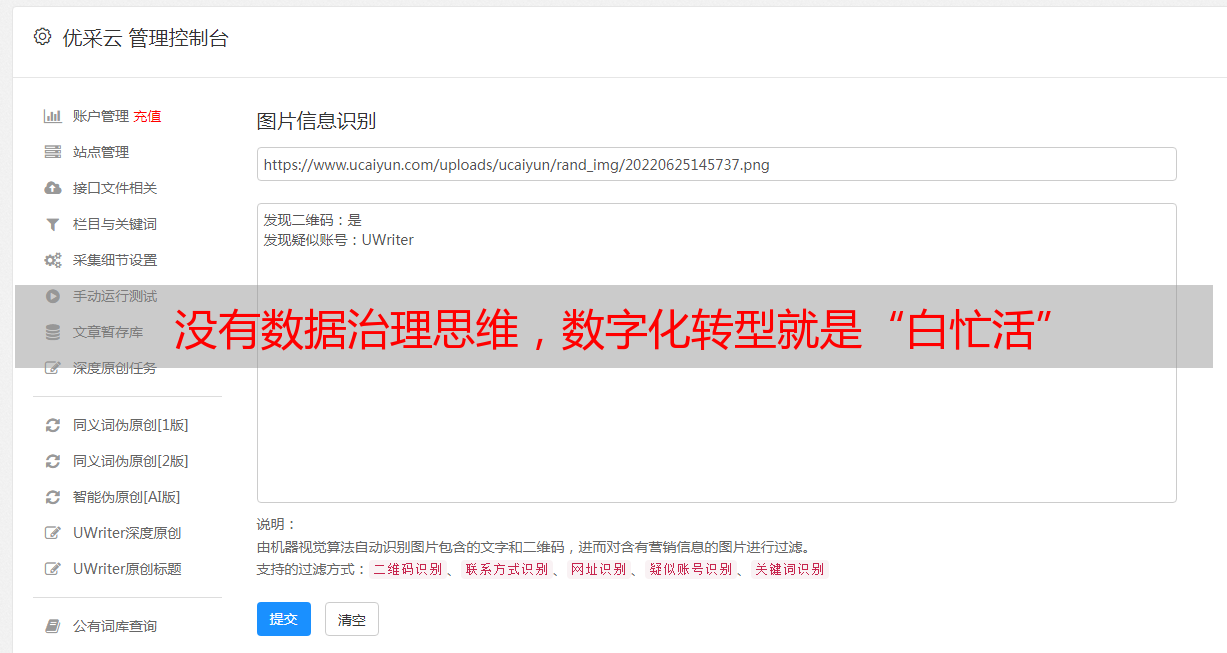Click the 二维码识别 tag

(407, 569)
